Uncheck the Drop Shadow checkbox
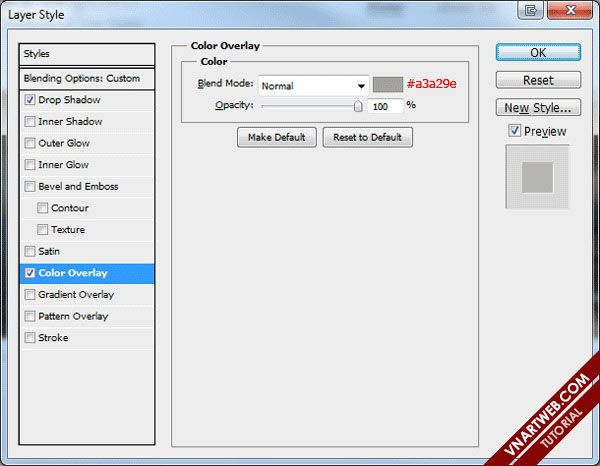 [30, 100]
